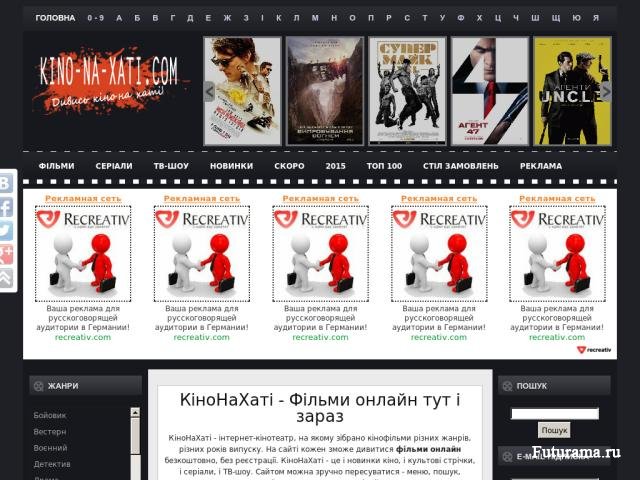Select the Бойовик genre link
This screenshot has width=640, height=480.
50,415
